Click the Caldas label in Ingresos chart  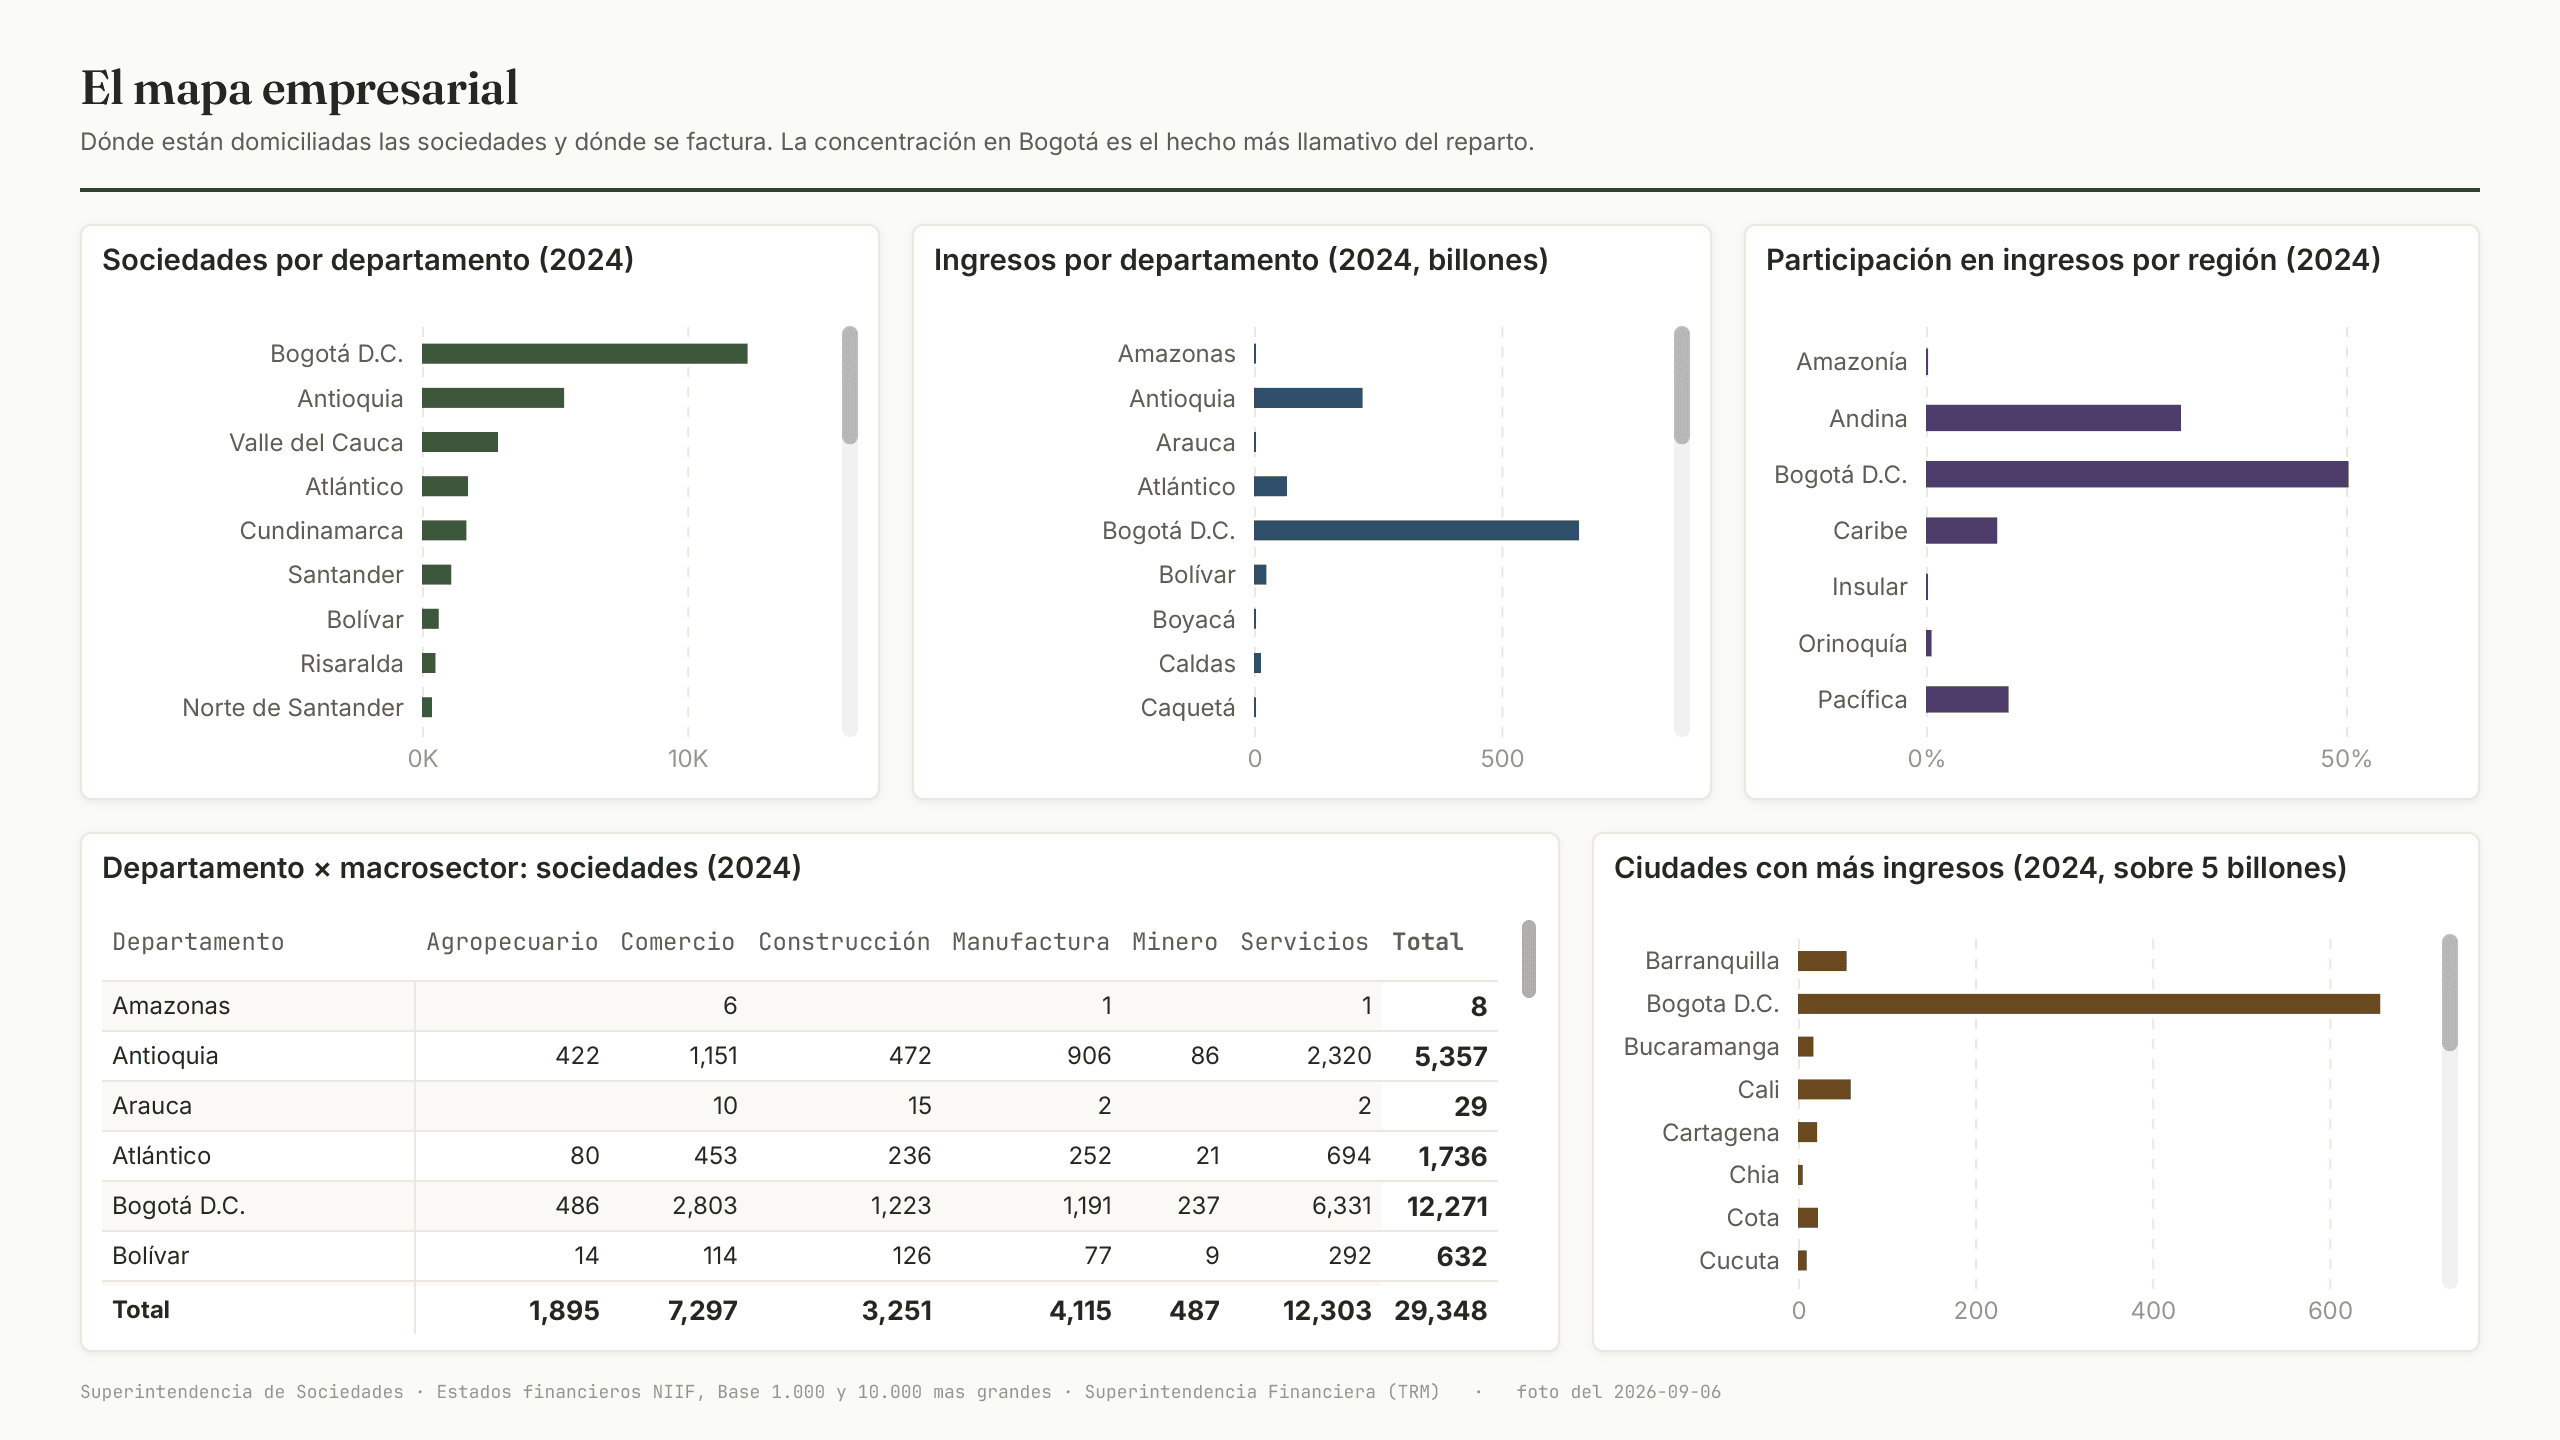[1197, 664]
